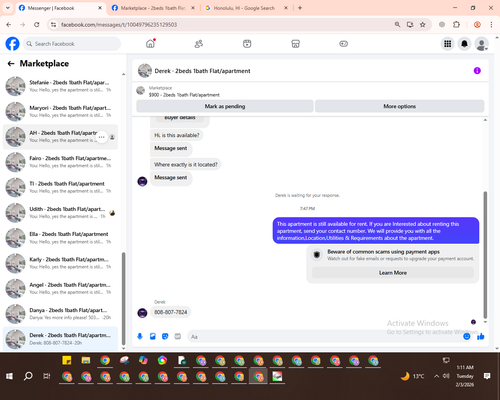Open the Friends icon in top navigation

tap(199, 44)
